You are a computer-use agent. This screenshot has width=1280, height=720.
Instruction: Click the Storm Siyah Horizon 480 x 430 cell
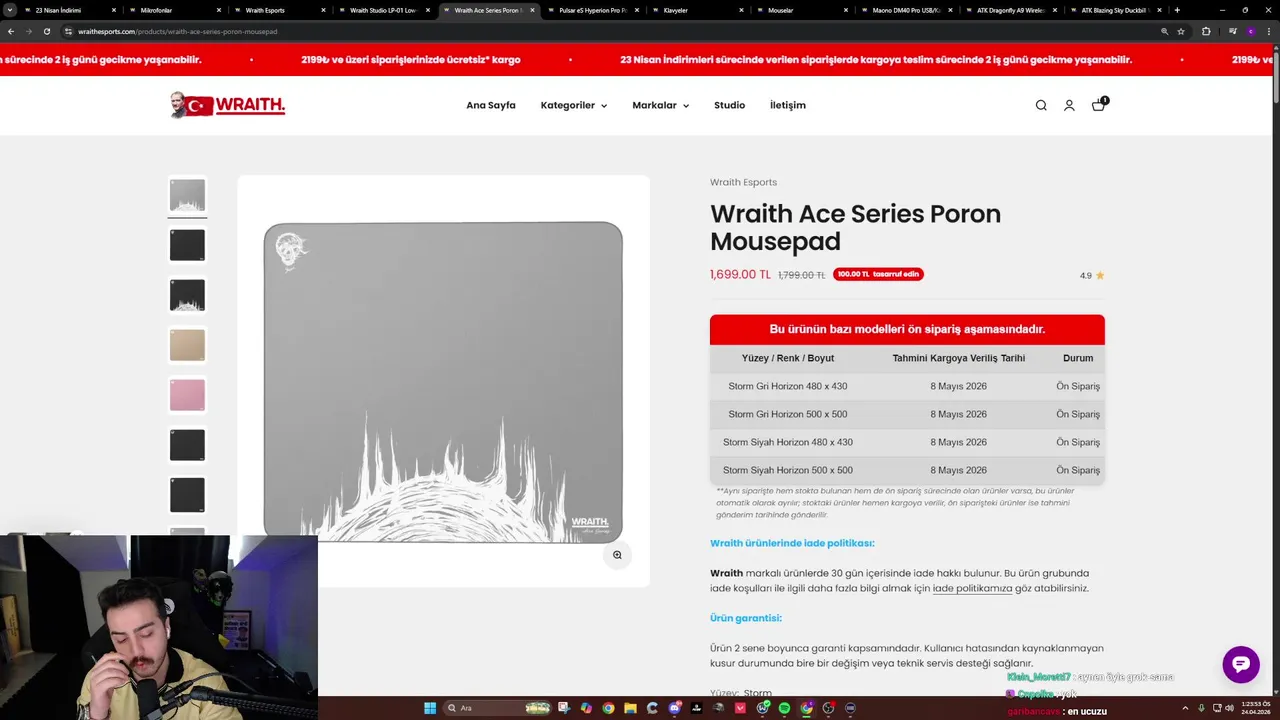[788, 442]
